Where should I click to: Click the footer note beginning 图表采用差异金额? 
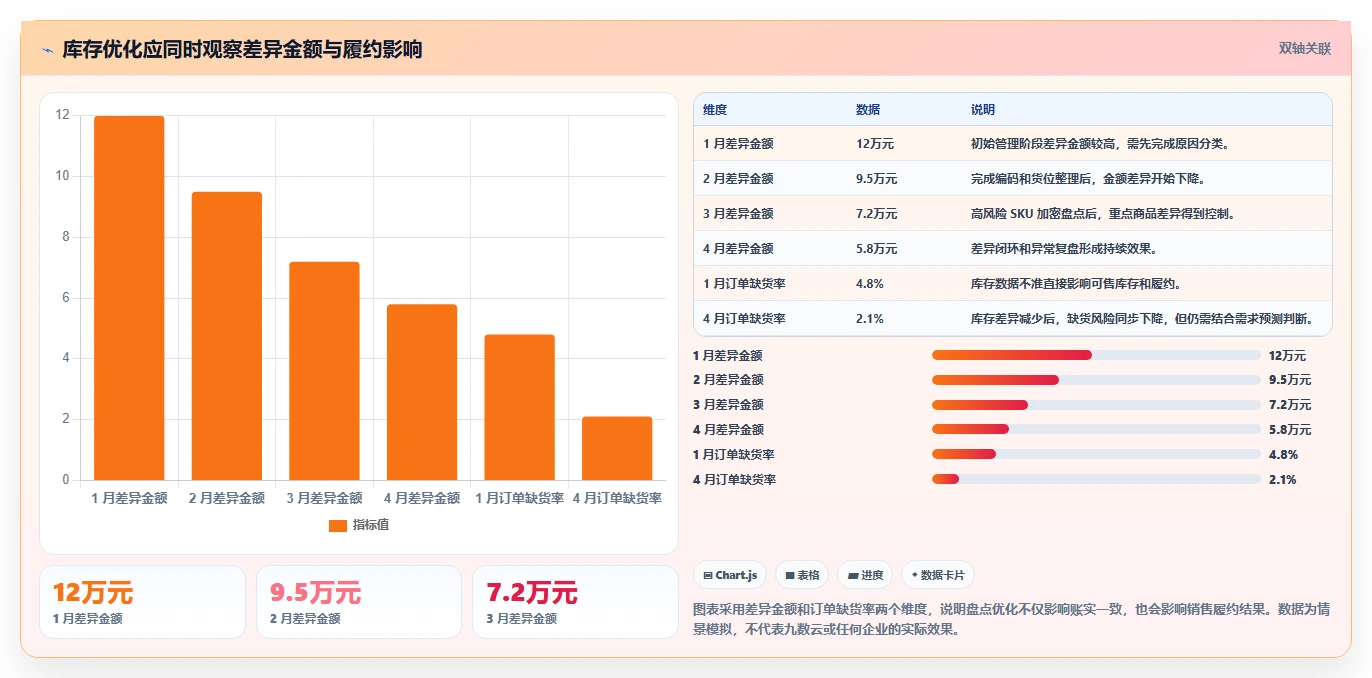pyautogui.click(x=1012, y=619)
